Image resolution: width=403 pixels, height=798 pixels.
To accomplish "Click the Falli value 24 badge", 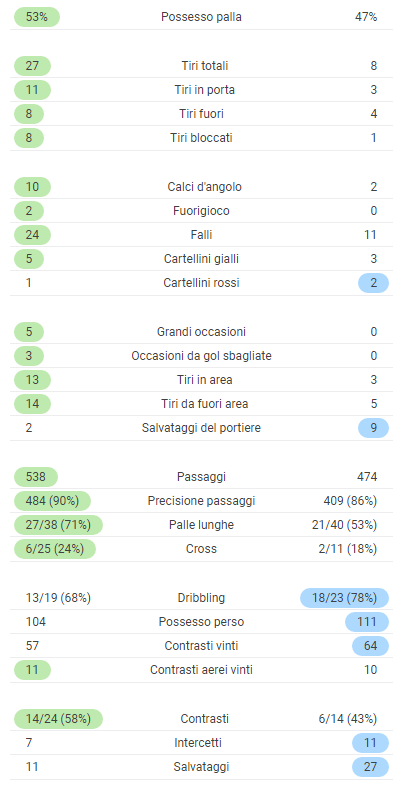I will coord(32,235).
